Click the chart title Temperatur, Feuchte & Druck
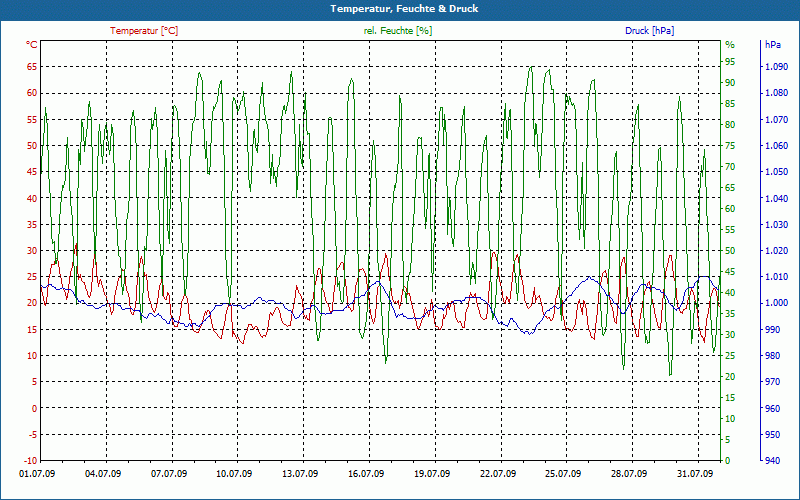 pos(400,9)
